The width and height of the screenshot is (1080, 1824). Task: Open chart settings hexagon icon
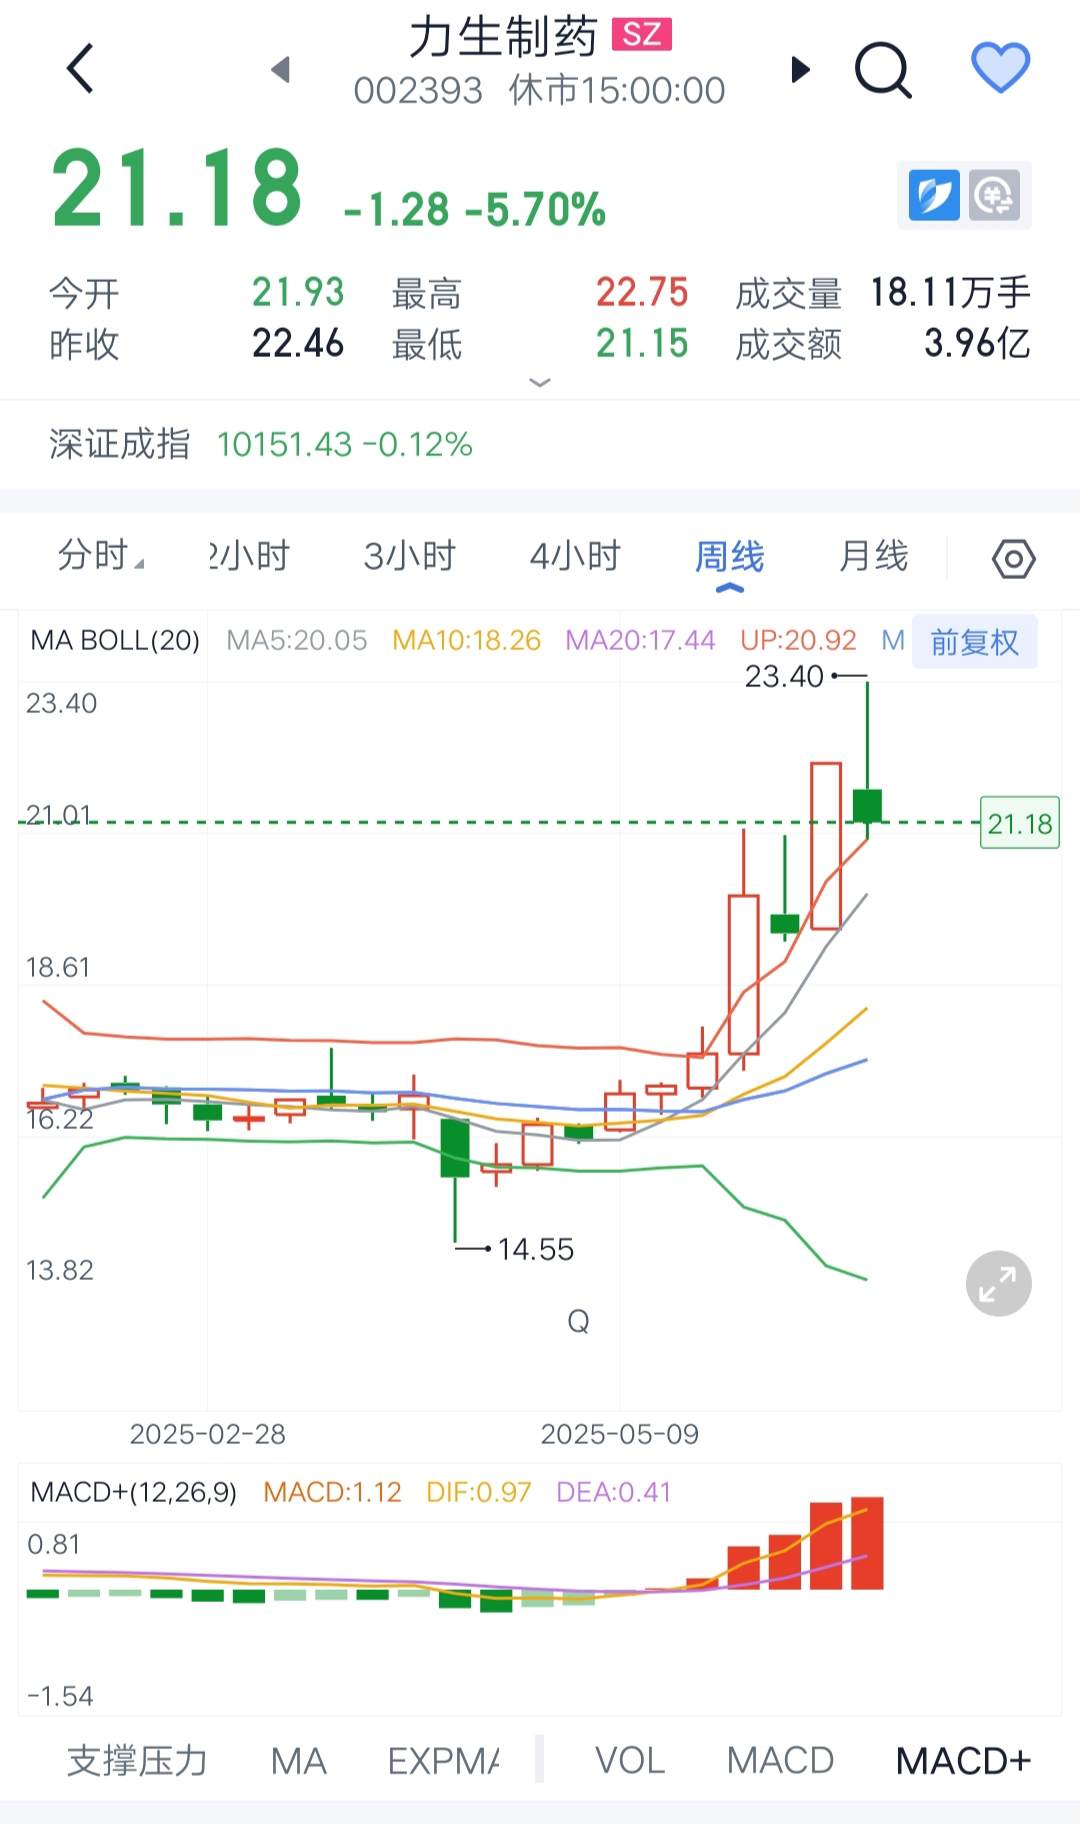tap(1014, 559)
